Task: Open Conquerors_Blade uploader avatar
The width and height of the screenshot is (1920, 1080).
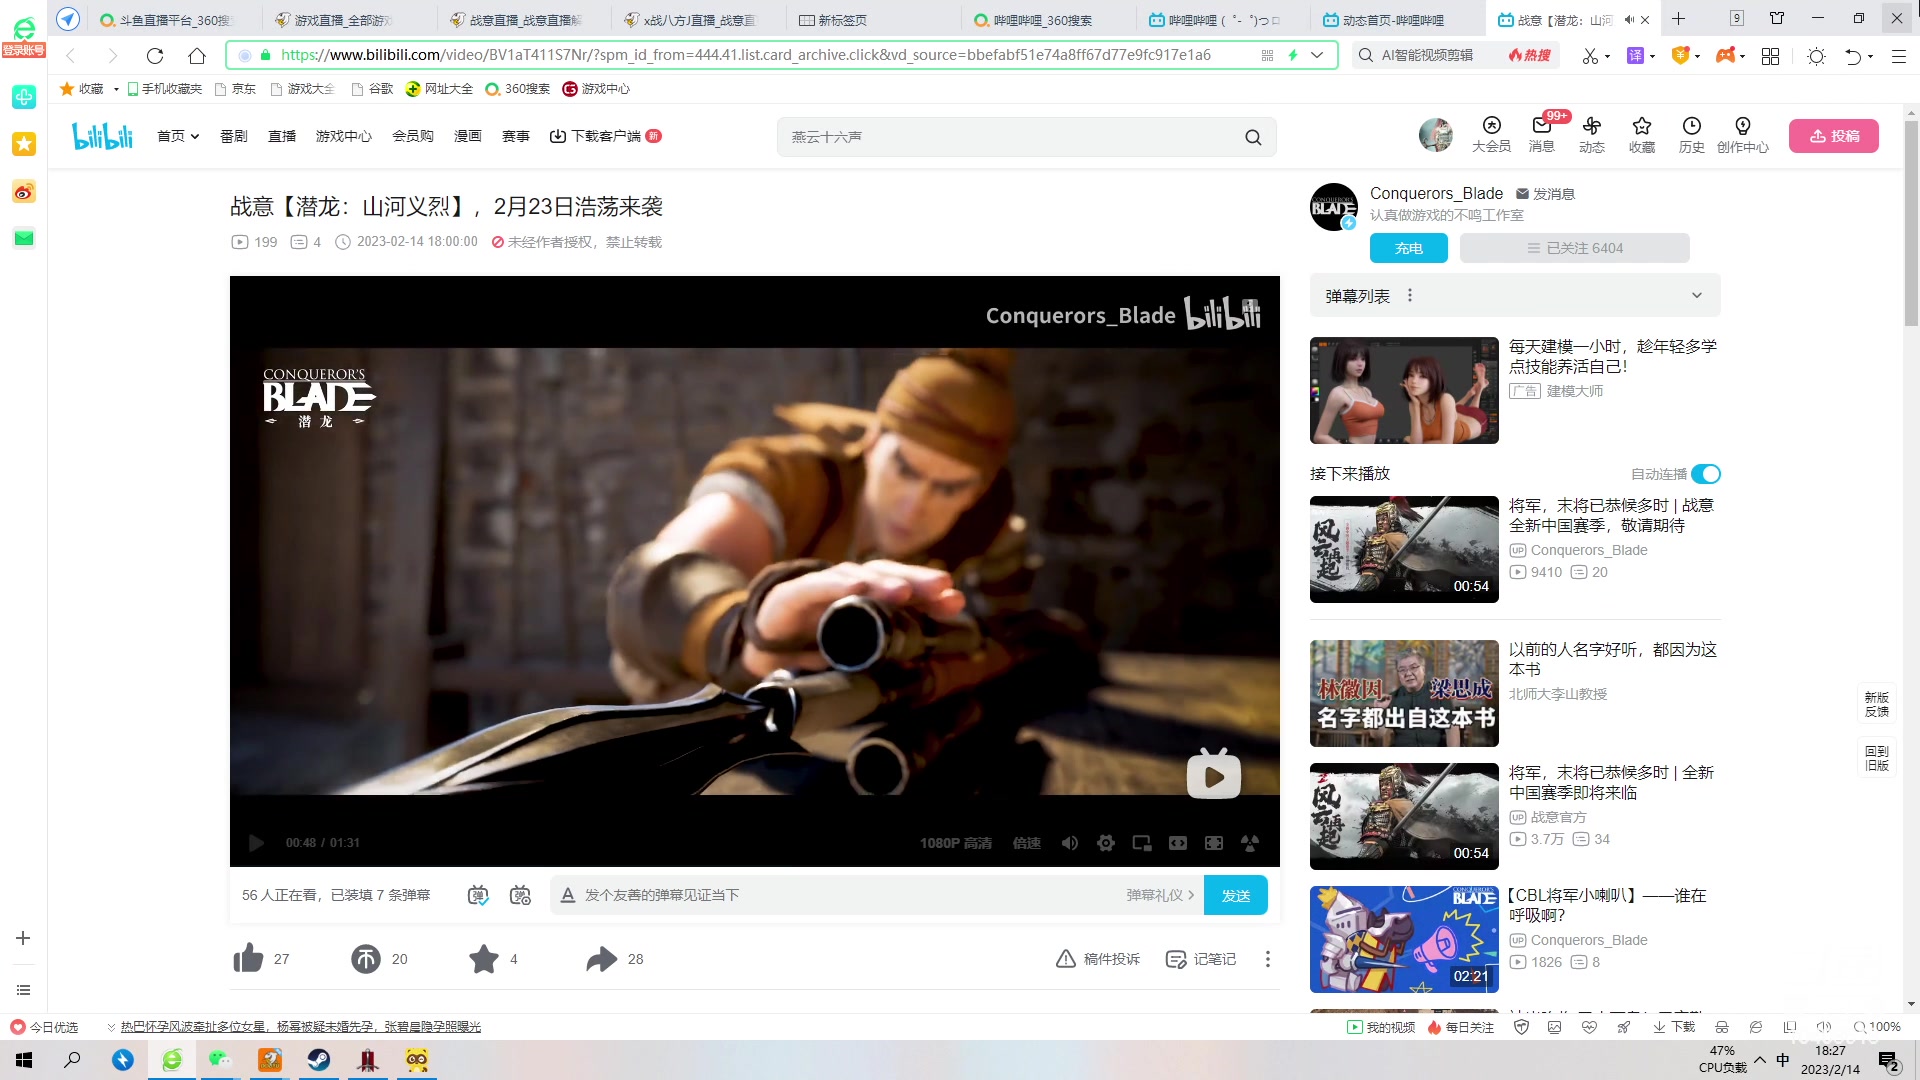Action: click(1334, 207)
